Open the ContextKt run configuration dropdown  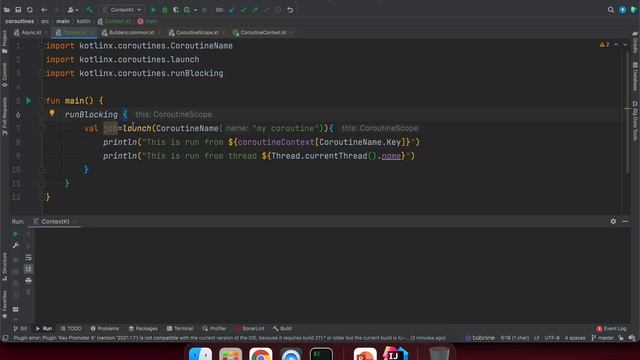click(x=122, y=10)
